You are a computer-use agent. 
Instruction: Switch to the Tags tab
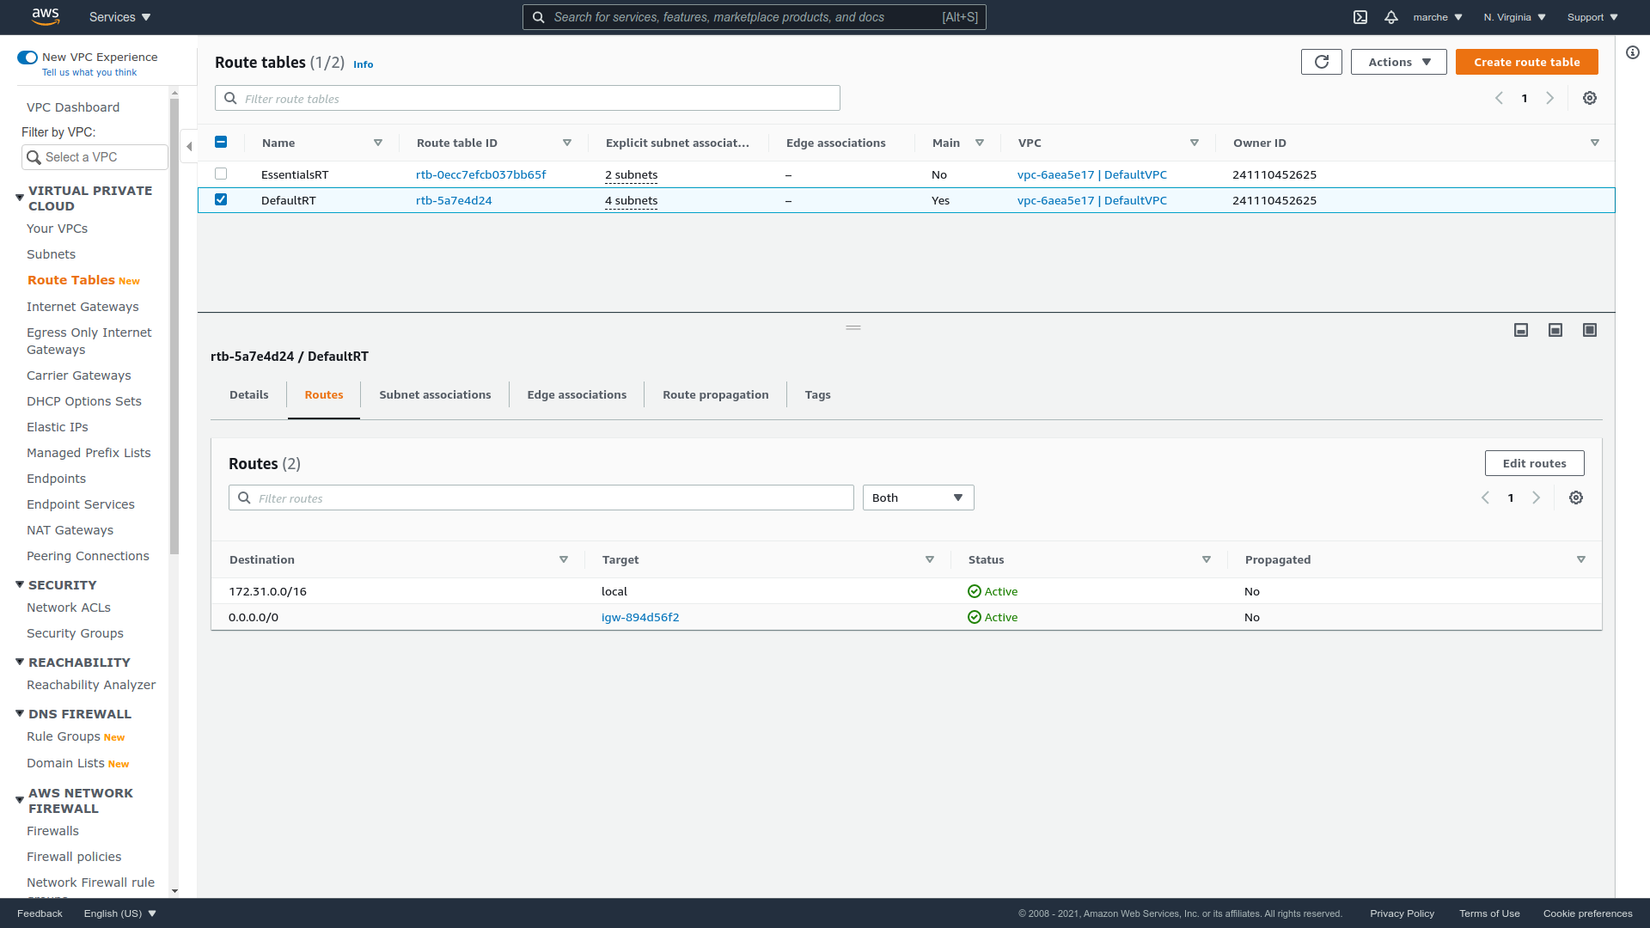pyautogui.click(x=818, y=395)
